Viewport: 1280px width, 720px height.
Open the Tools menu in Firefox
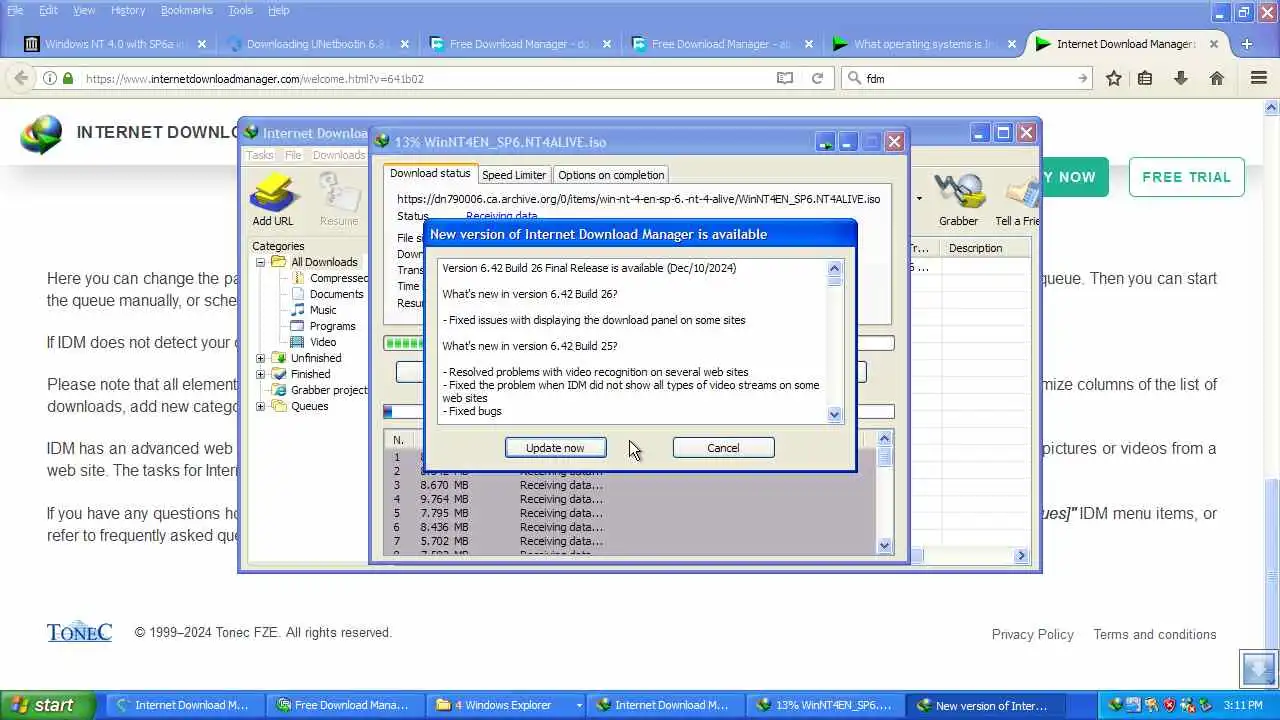click(240, 10)
